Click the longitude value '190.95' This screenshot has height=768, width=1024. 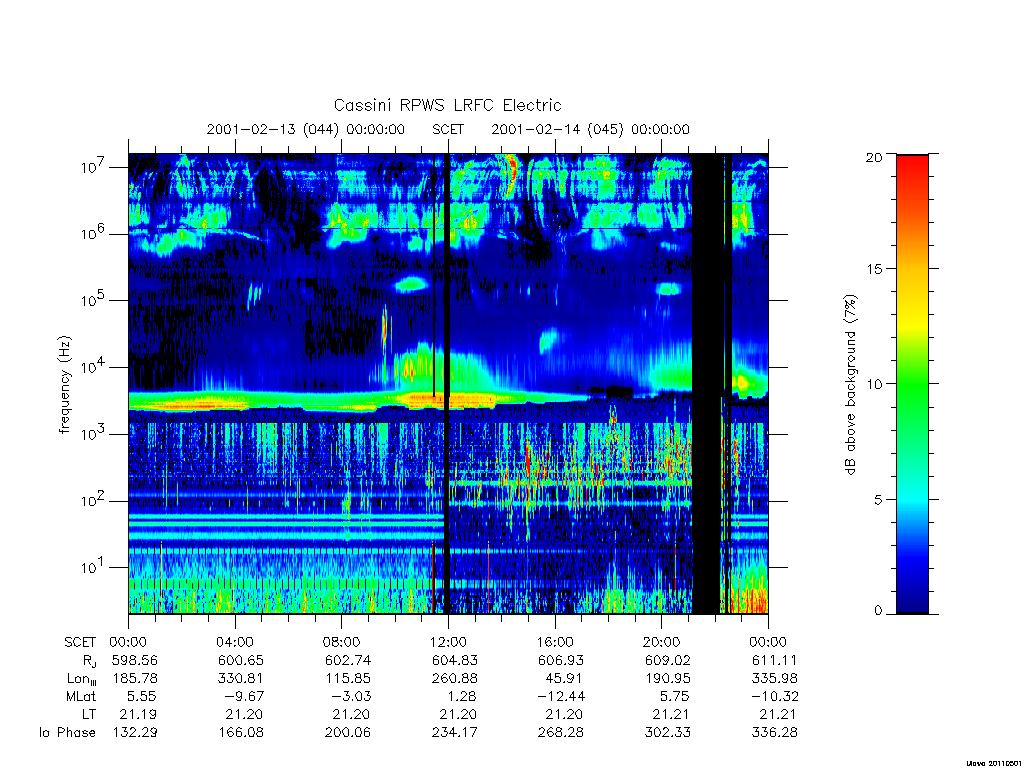point(667,679)
